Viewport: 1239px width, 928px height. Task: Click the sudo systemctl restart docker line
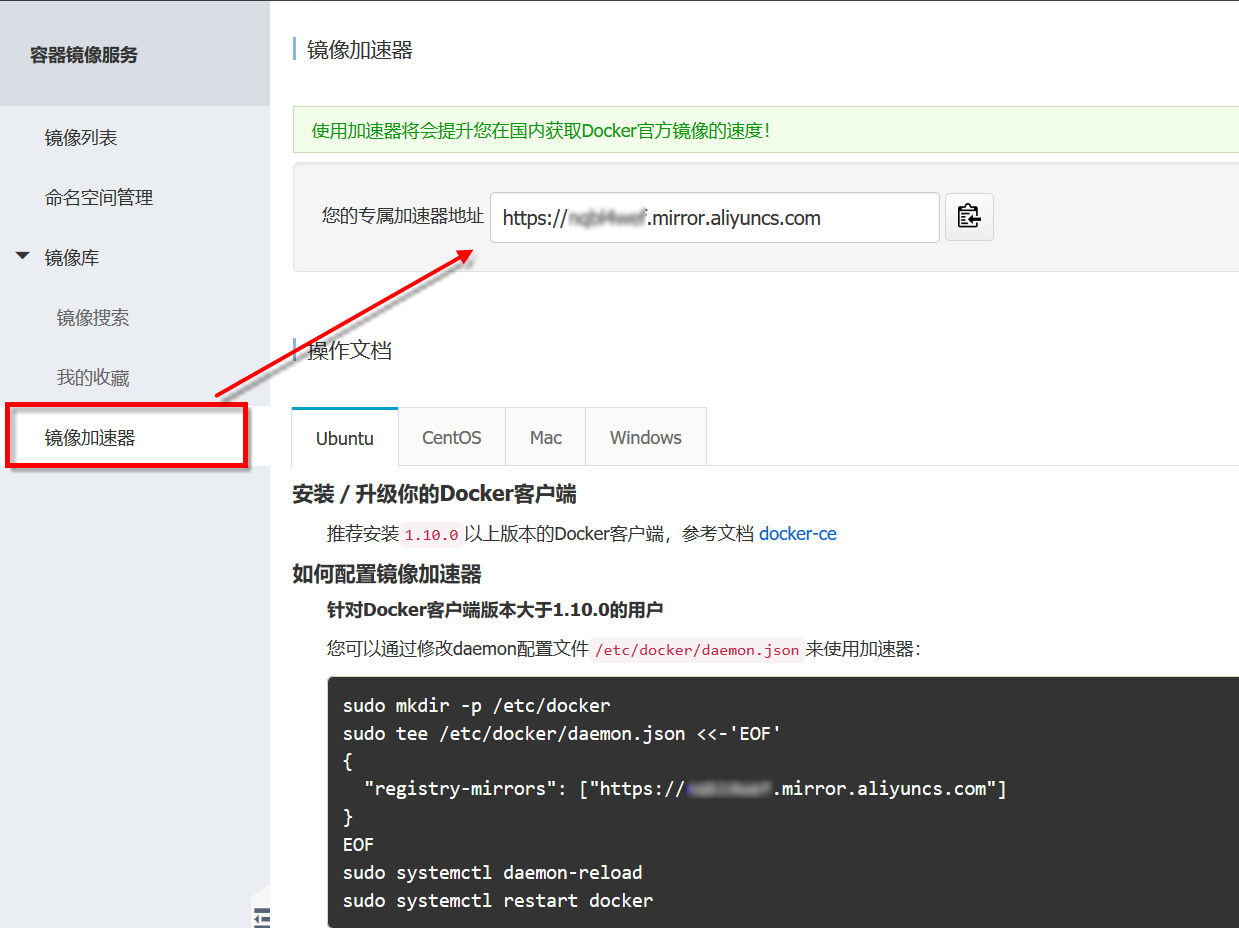tap(497, 900)
